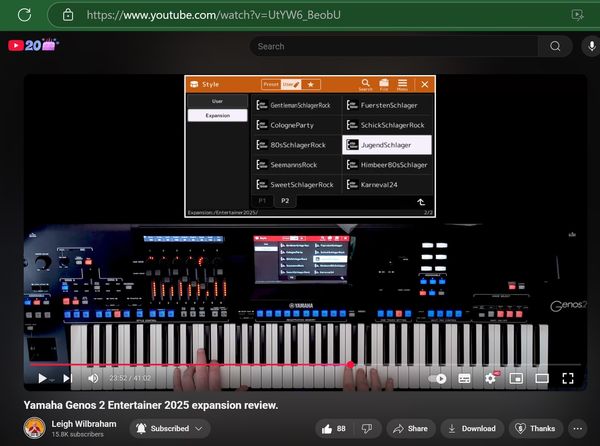The image size is (600, 446).
Task: Select Expansion category in Style sidebar
Action: tap(217, 115)
